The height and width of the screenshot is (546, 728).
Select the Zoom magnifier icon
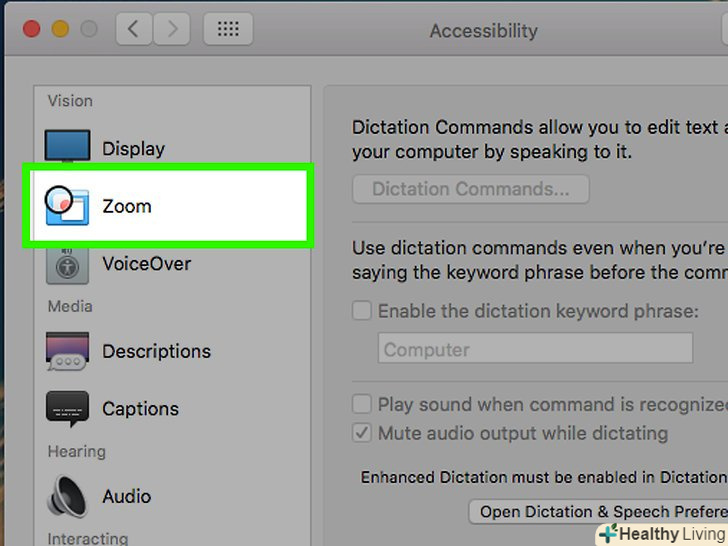click(67, 206)
